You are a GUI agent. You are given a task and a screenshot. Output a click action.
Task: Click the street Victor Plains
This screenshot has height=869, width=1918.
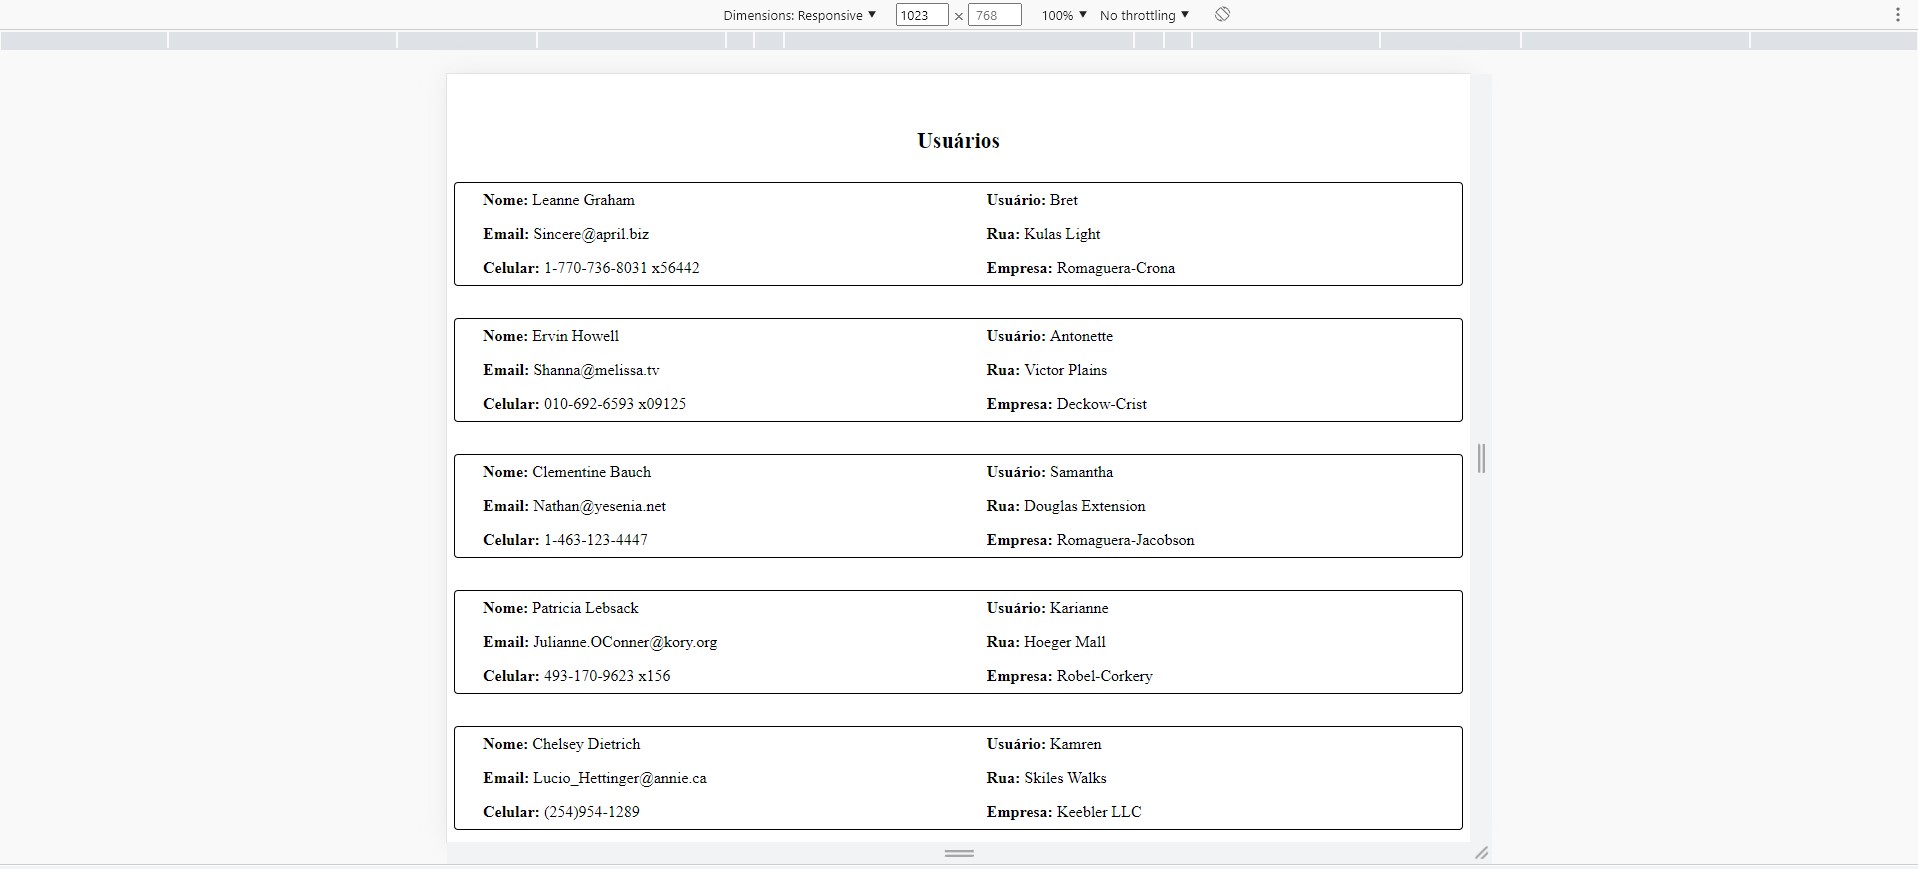(1066, 370)
